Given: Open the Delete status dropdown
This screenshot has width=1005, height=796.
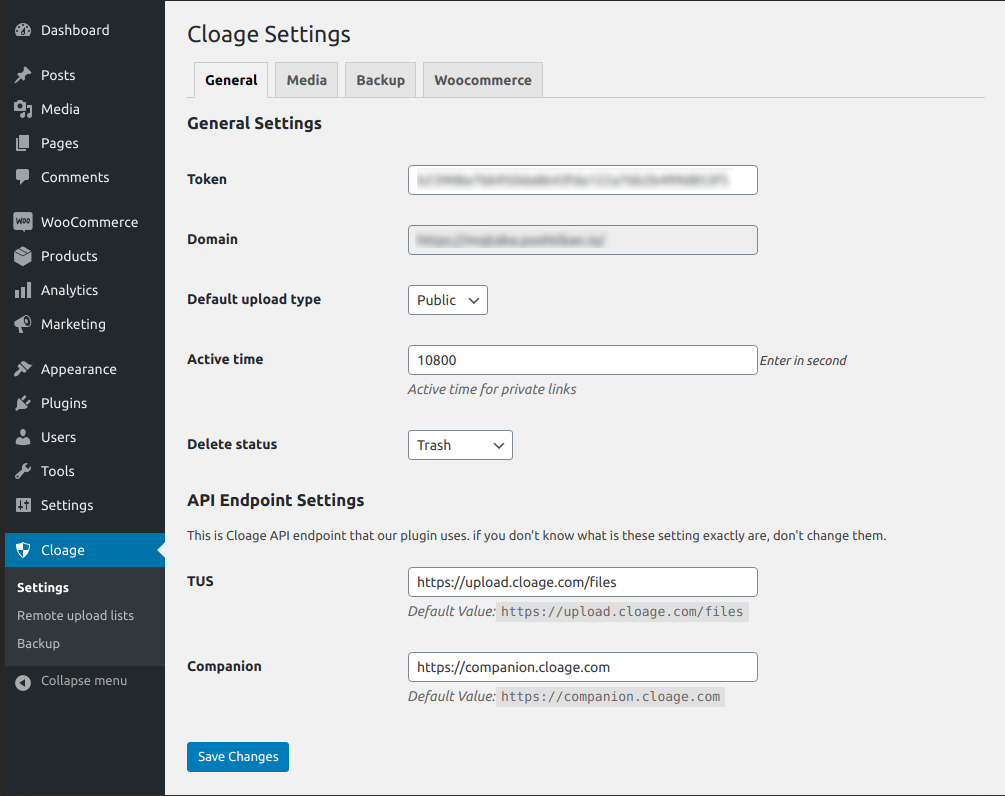Looking at the screenshot, I should point(460,445).
